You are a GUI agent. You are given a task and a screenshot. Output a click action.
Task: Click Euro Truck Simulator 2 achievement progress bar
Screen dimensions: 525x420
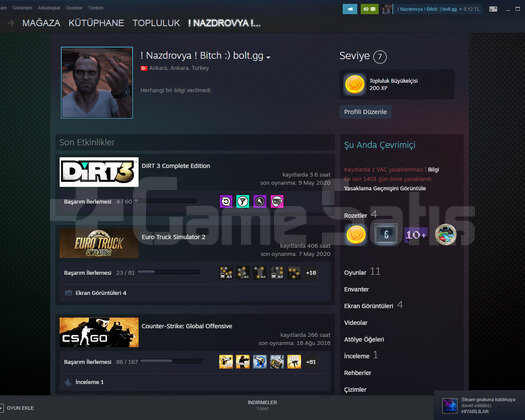(168, 272)
